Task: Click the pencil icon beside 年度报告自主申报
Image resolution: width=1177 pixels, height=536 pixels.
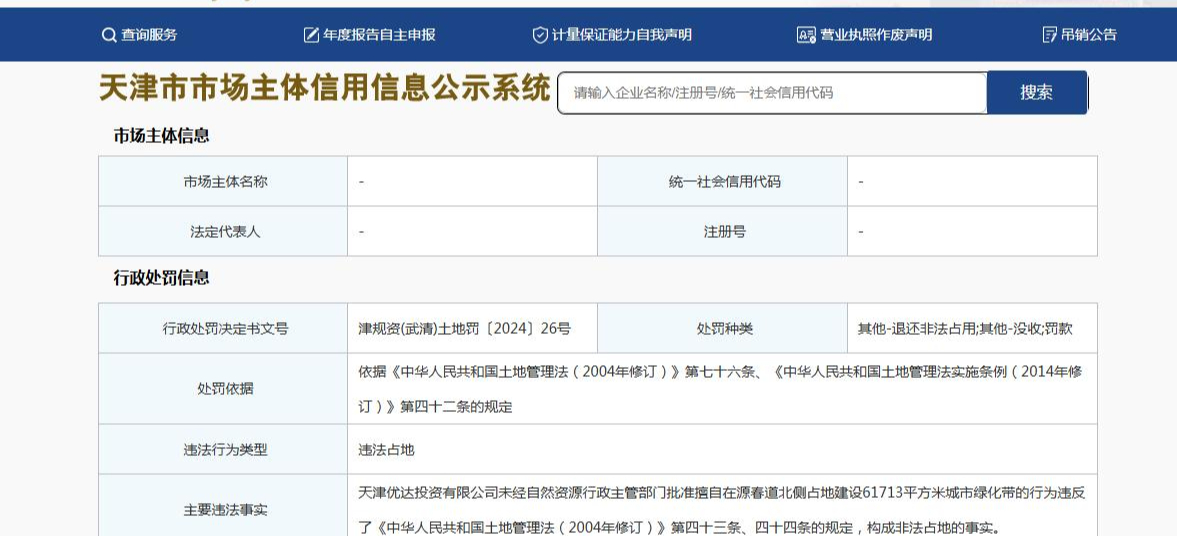Action: (311, 35)
